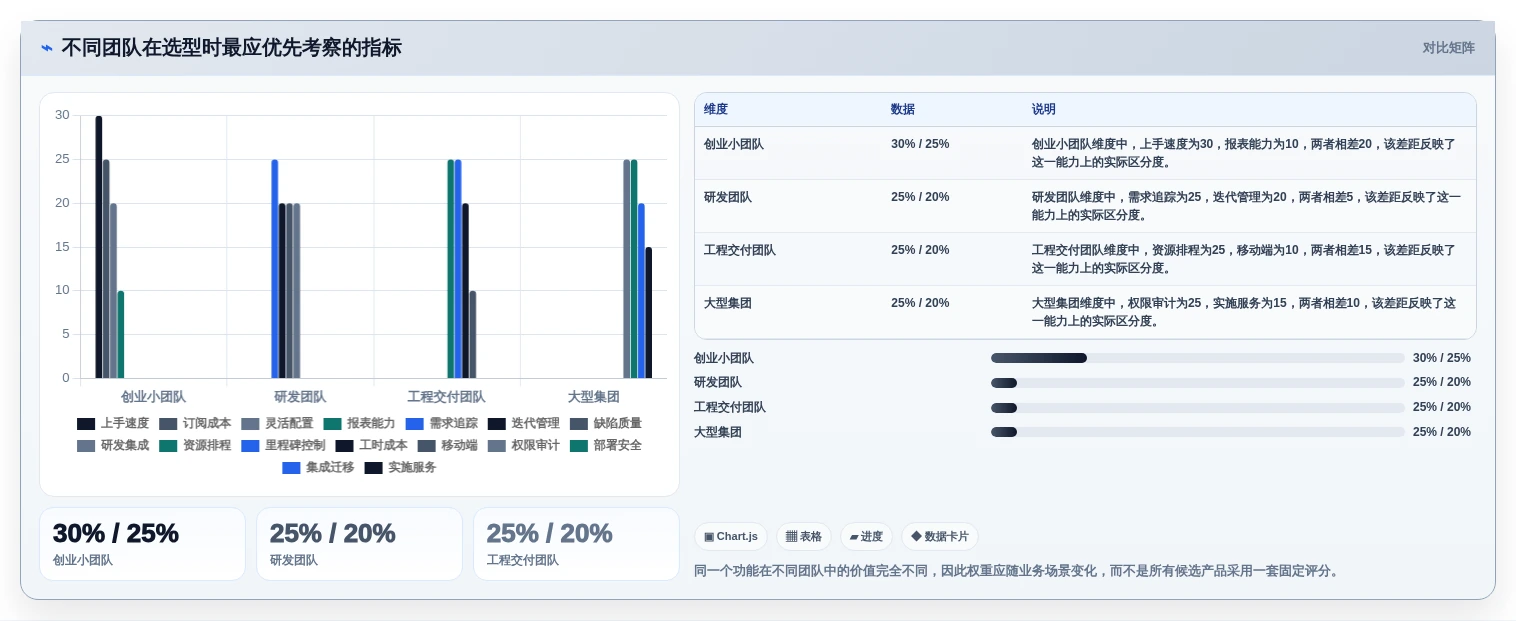1516x621 pixels.
Task: Click the 工程交付团队 x-axis label
Action: pos(446,397)
